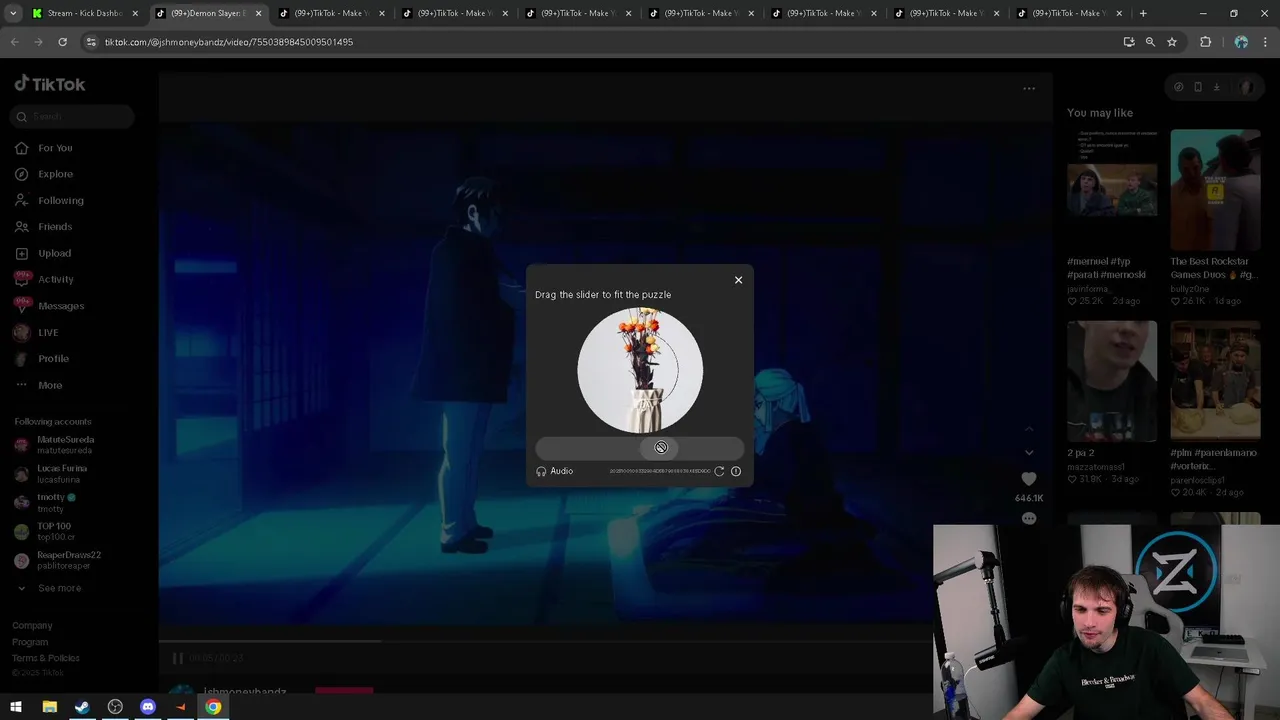
Task: Click the download desktop app icon
Action: pyautogui.click(x=1216, y=87)
